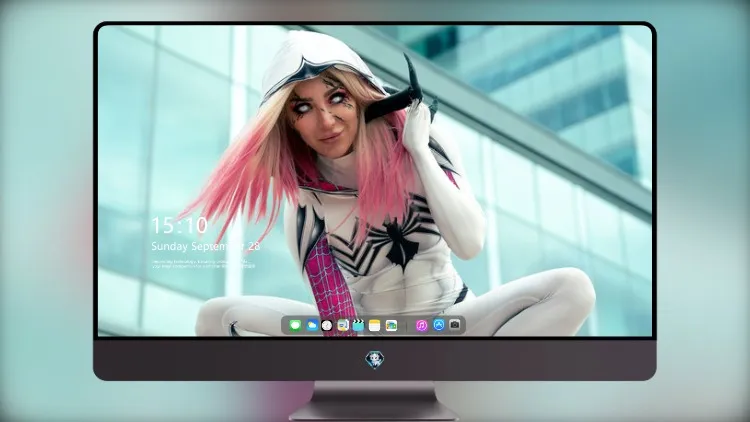Open the yellow Notes app in dock

[x=375, y=325]
